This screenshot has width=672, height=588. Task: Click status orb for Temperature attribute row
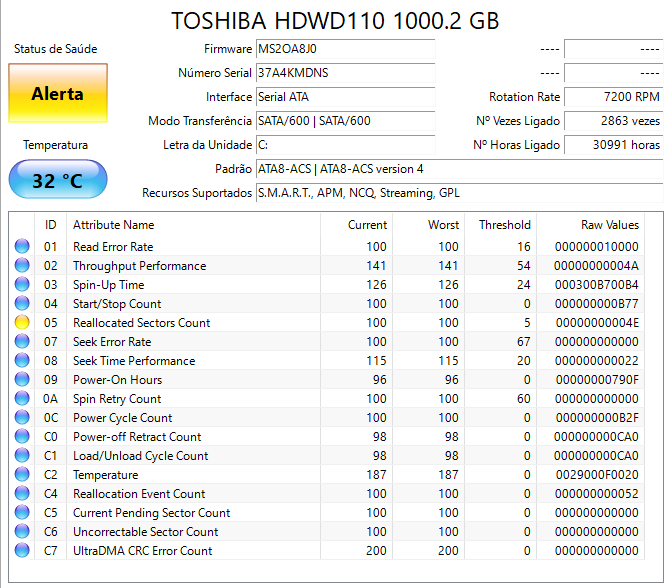(x=22, y=474)
